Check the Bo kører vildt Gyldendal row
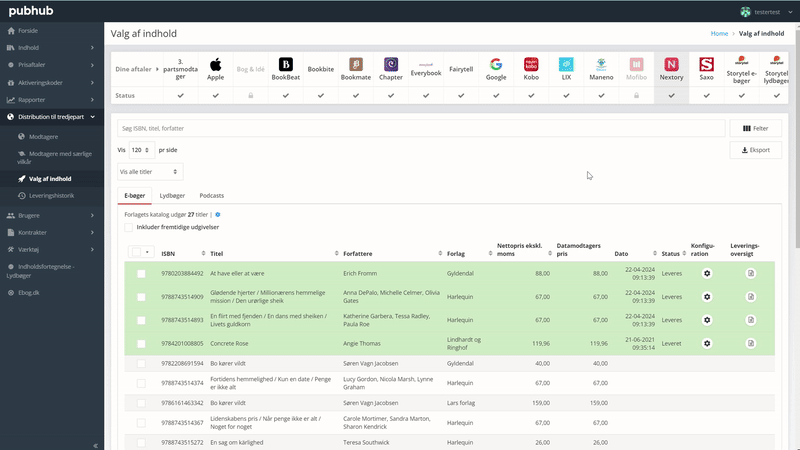This screenshot has width=800, height=450. tap(141, 364)
